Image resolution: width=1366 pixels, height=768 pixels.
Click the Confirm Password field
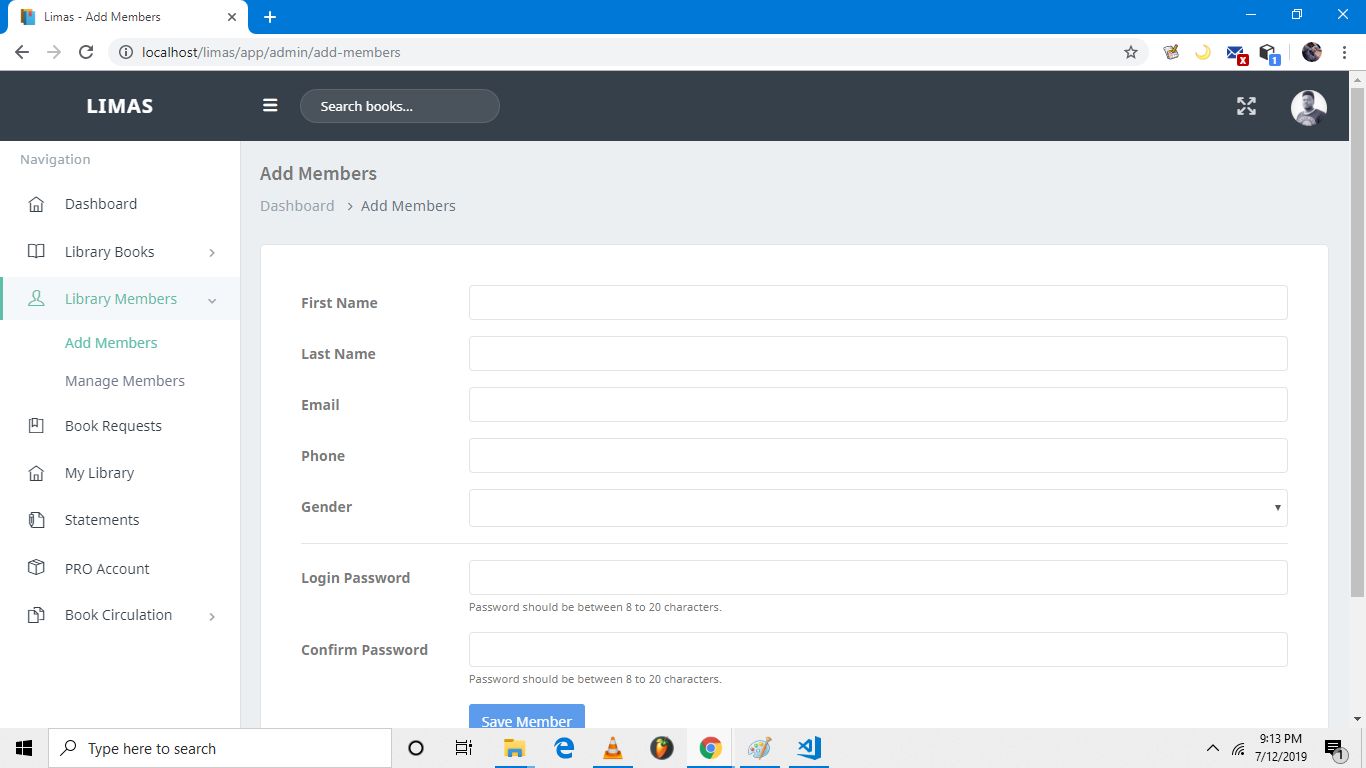click(x=878, y=650)
